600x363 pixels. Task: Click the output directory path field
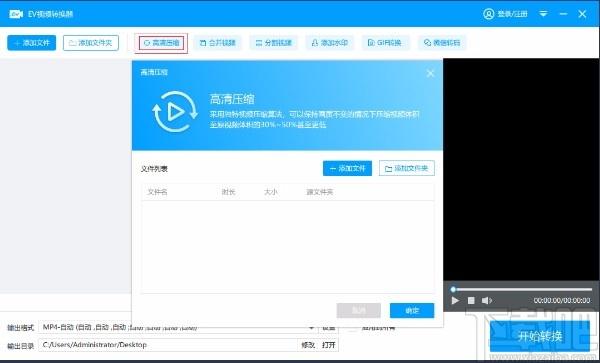[x=168, y=345]
